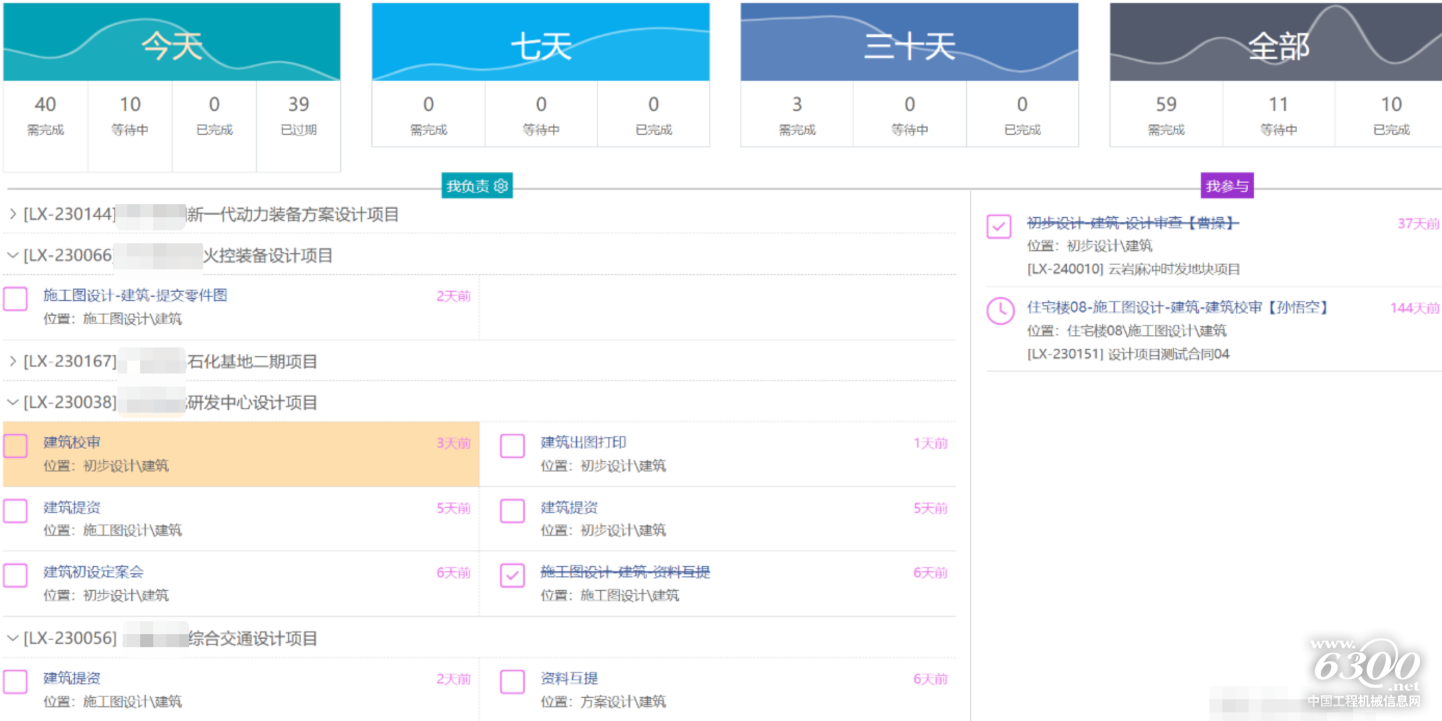The height and width of the screenshot is (721, 1442).
Task: Collapse project LX-230038 研发中心设计项目
Action: coord(14,401)
